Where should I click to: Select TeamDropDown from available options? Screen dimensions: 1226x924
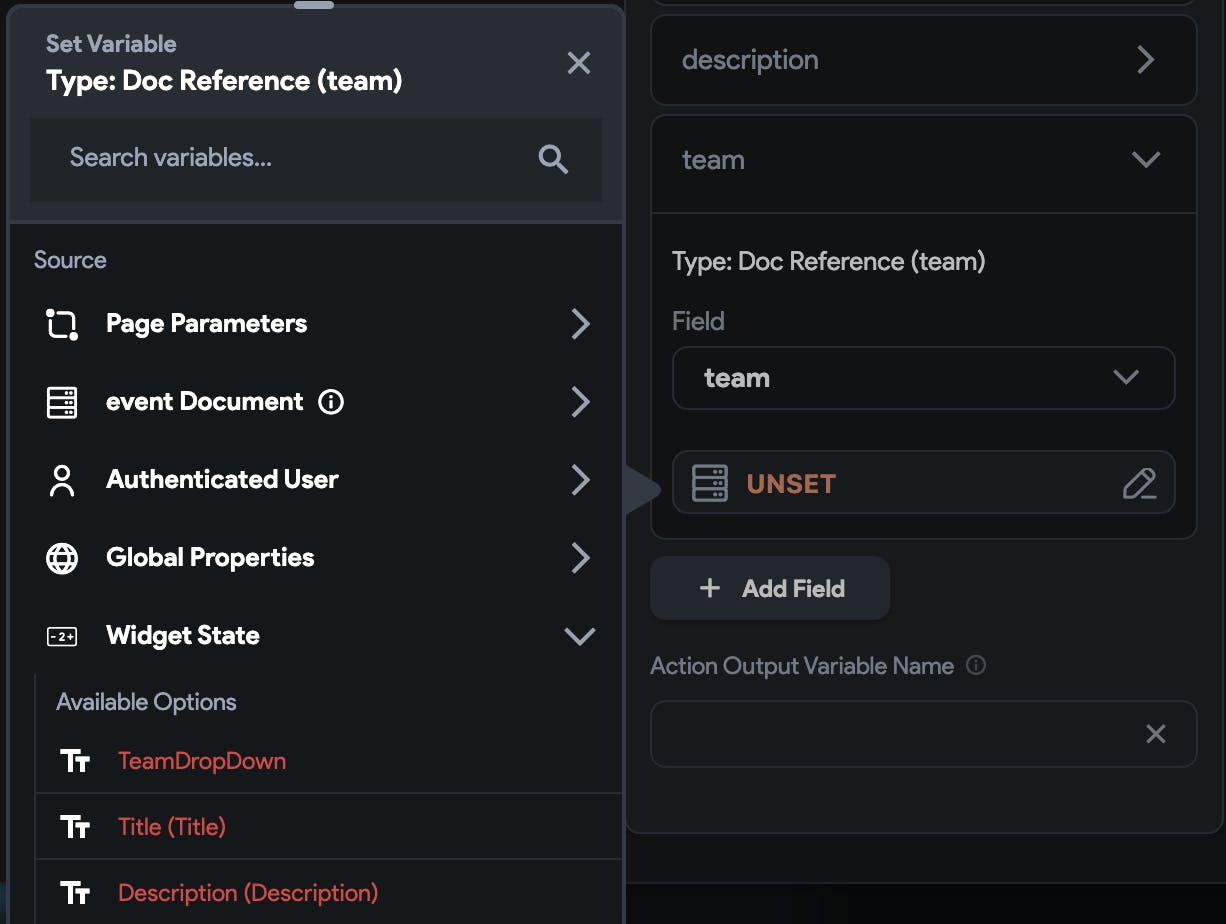pyautogui.click(x=202, y=761)
